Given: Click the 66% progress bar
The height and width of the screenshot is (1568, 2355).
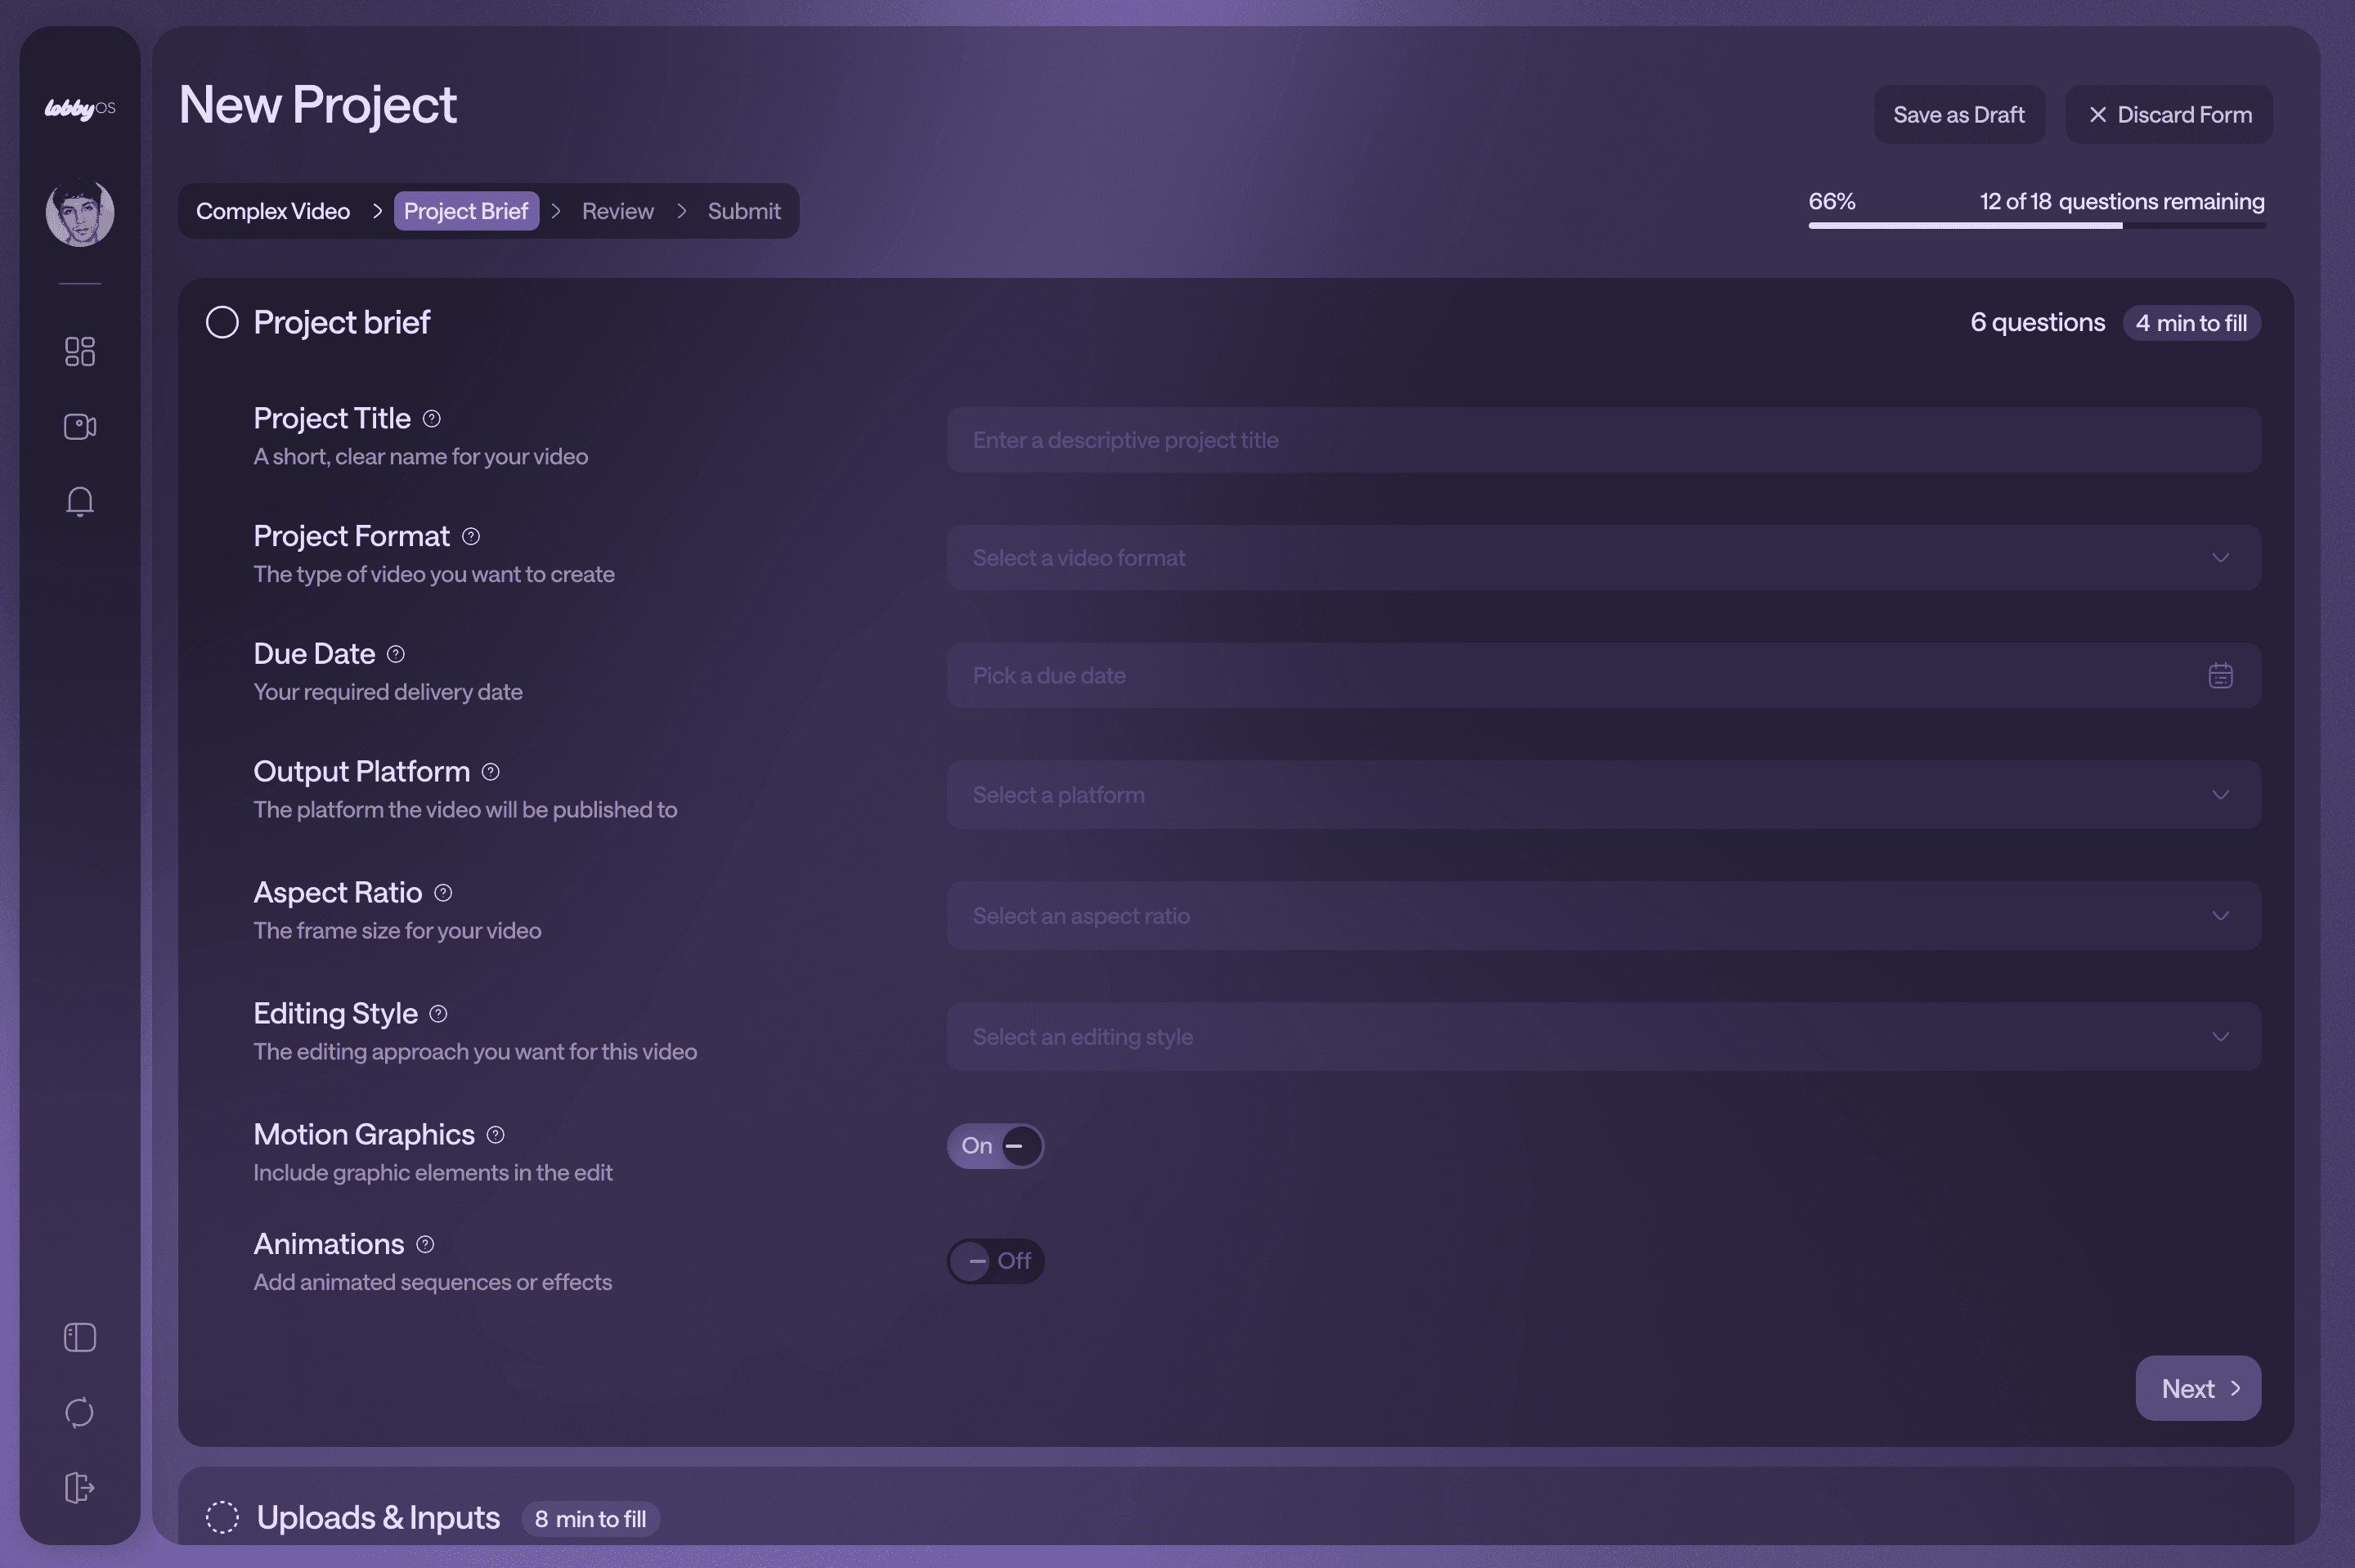Looking at the screenshot, I should (2036, 226).
